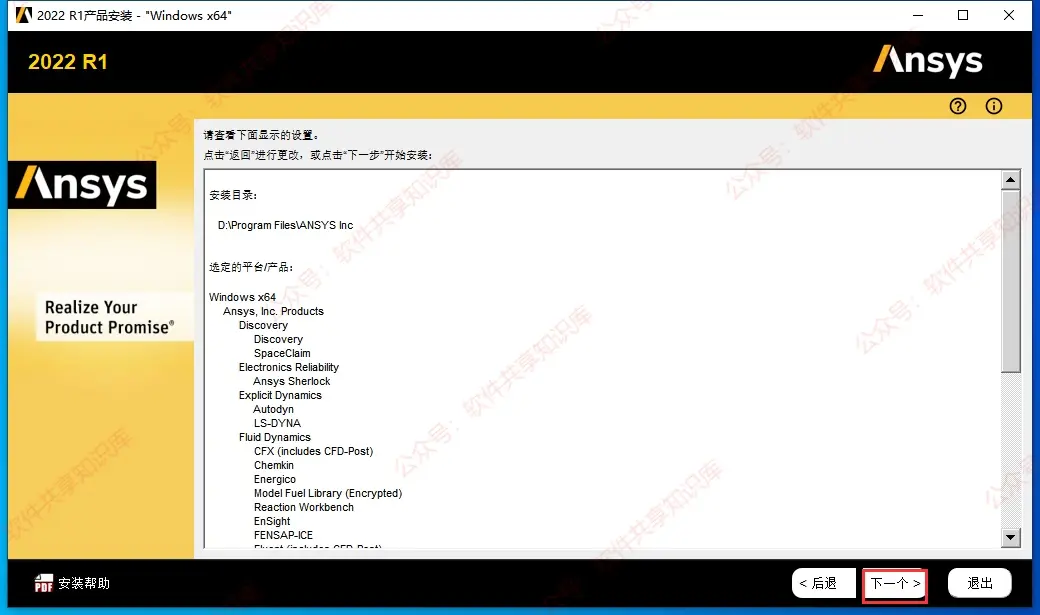Screen dimensions: 1040x615
Task: Click the Ansys, Inc. Products entry
Action: [273, 311]
